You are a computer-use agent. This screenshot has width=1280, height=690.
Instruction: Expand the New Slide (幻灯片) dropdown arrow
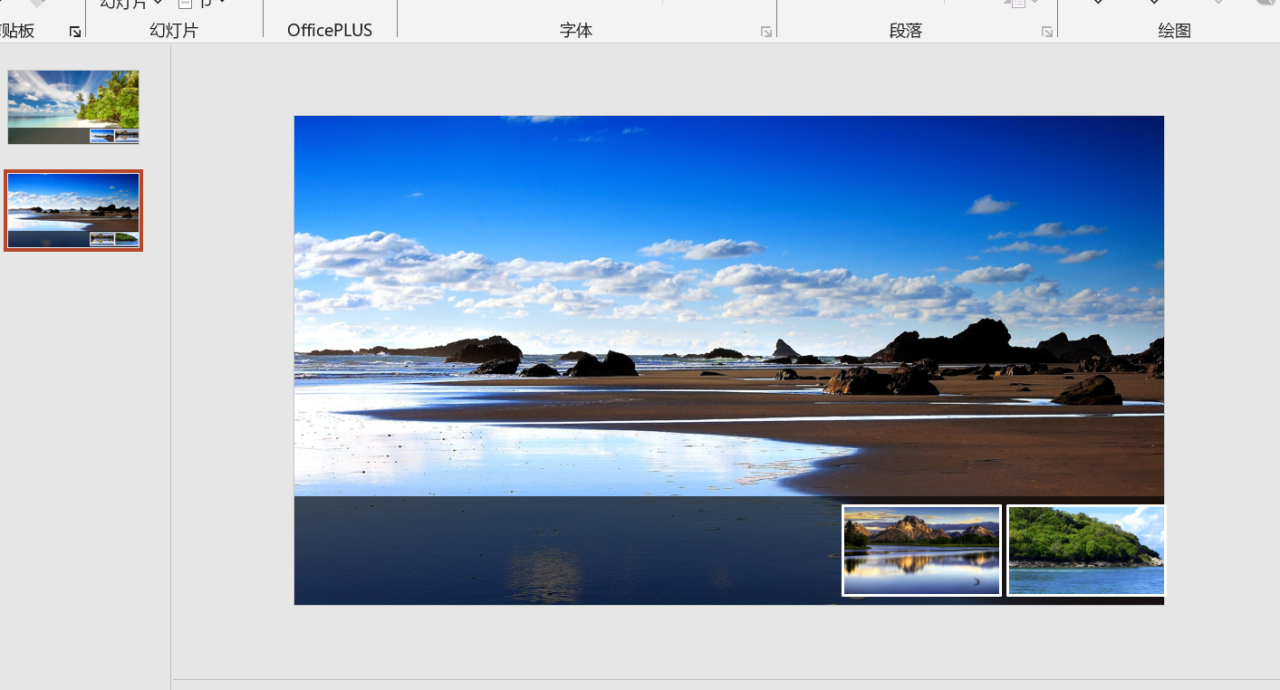point(158,4)
